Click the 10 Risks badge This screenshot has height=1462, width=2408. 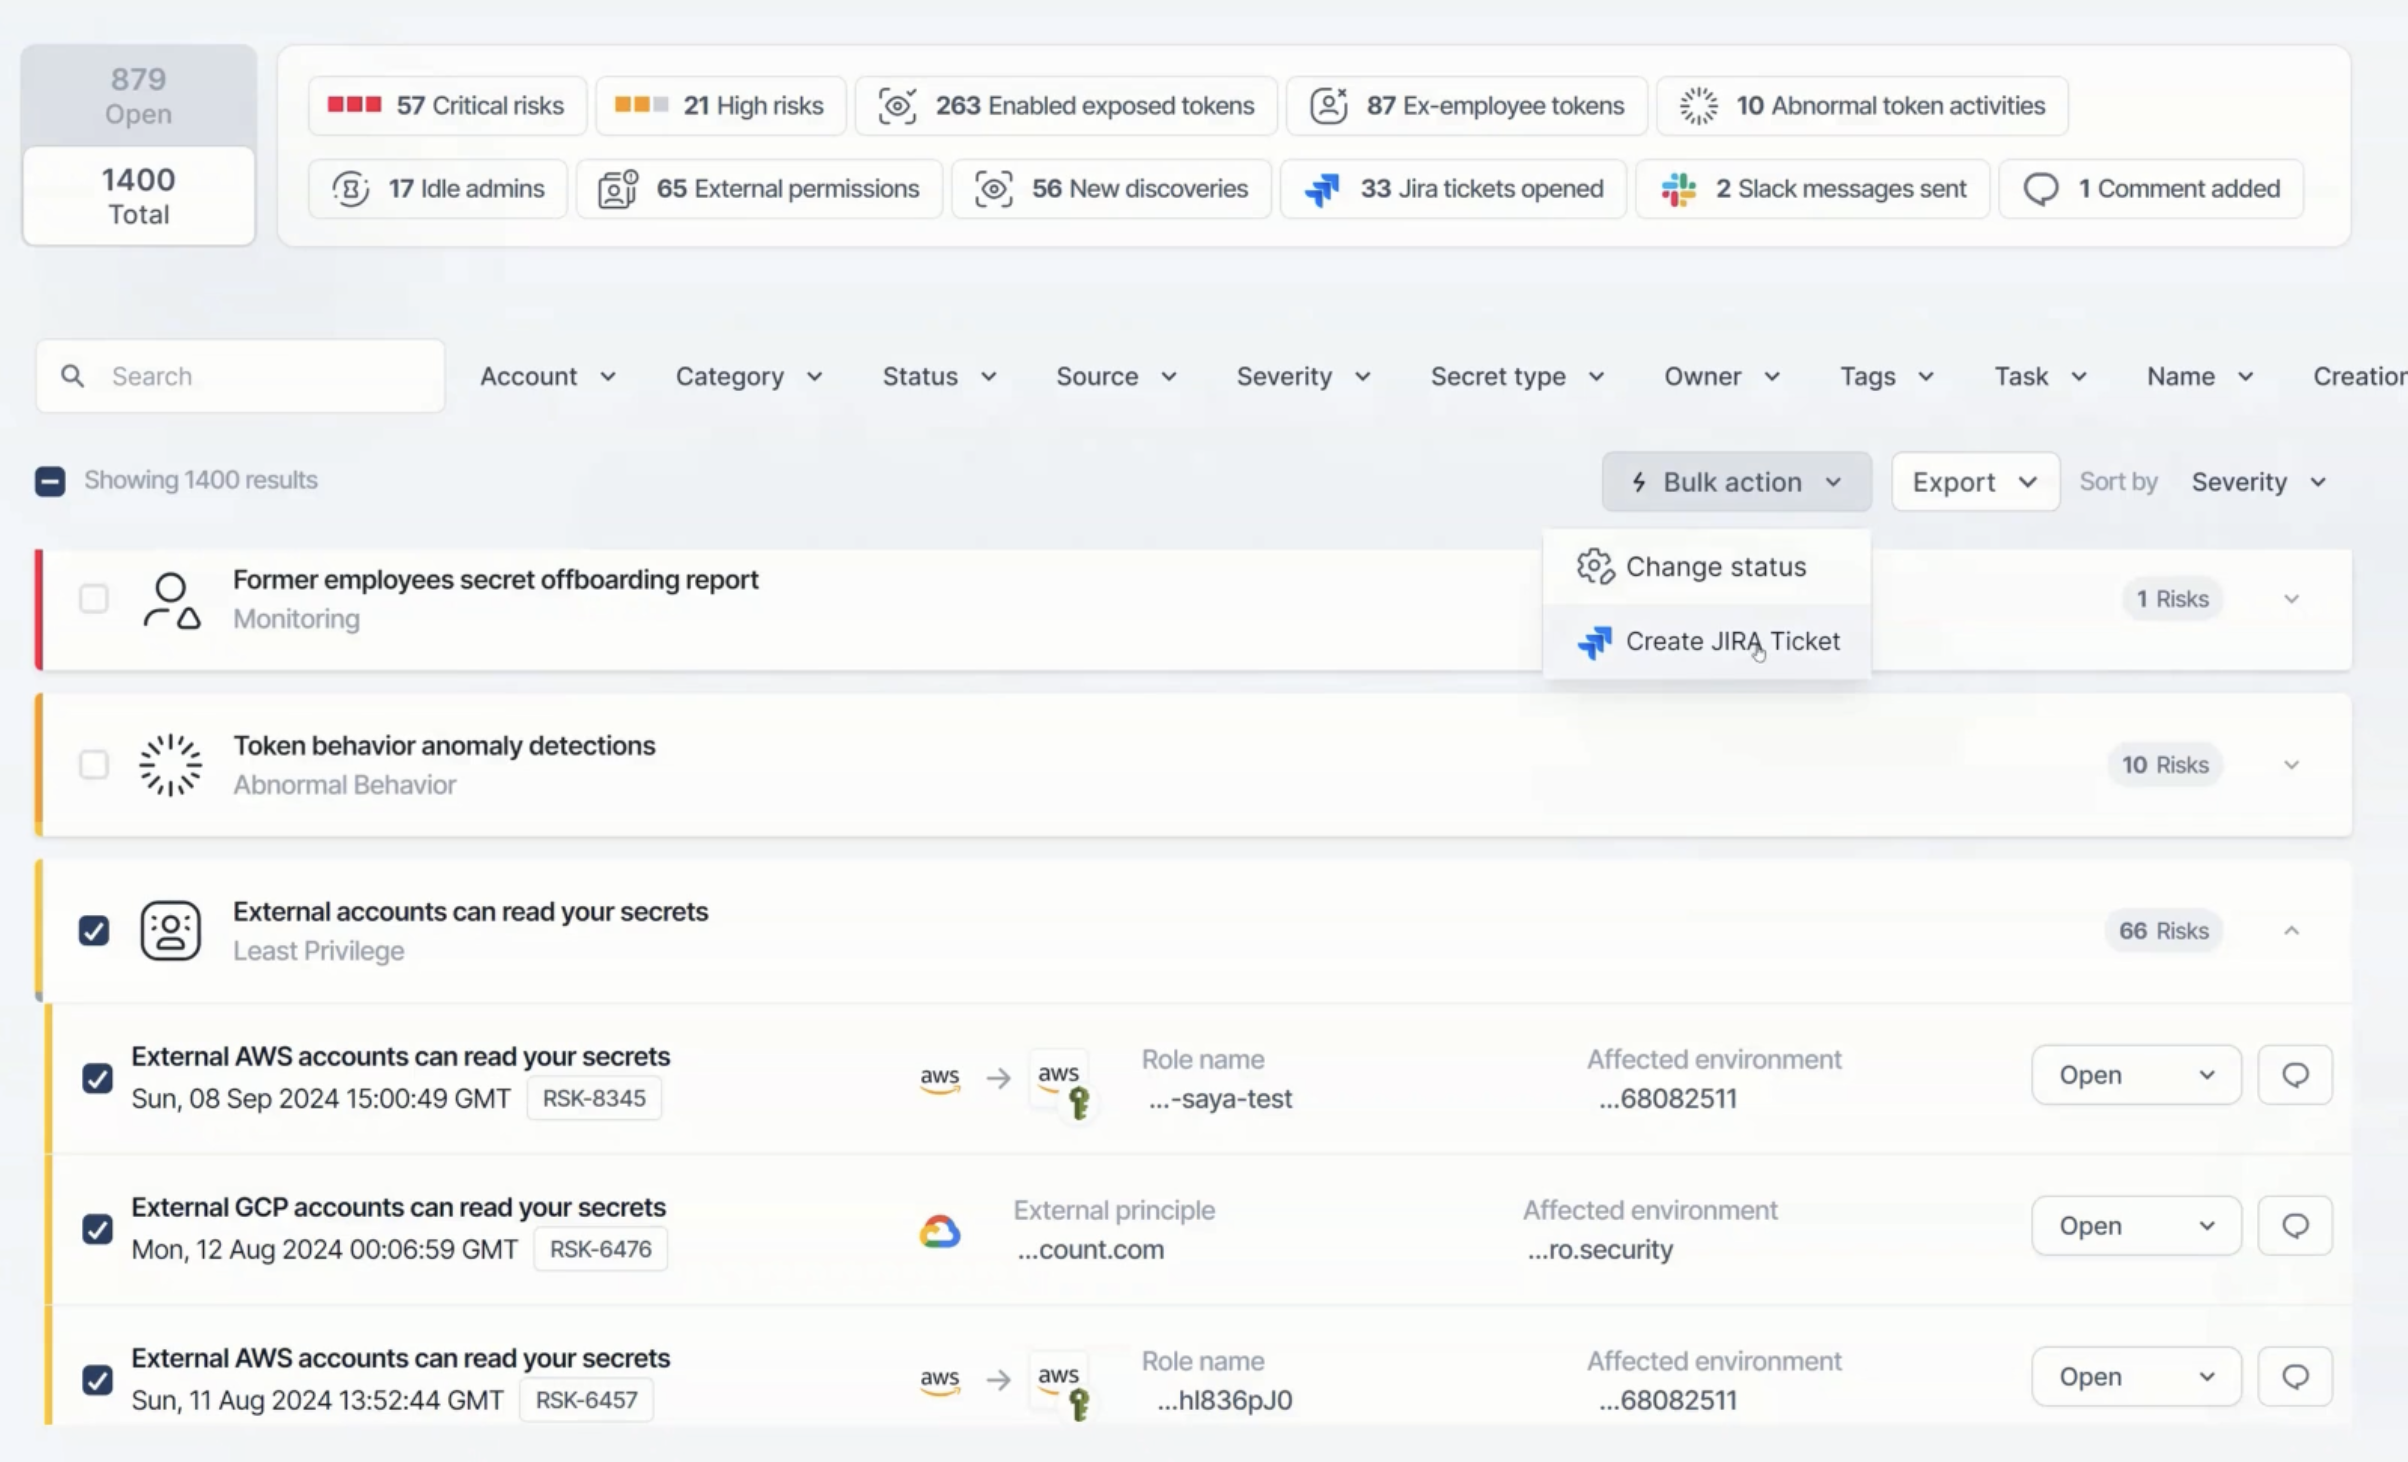click(x=2165, y=765)
